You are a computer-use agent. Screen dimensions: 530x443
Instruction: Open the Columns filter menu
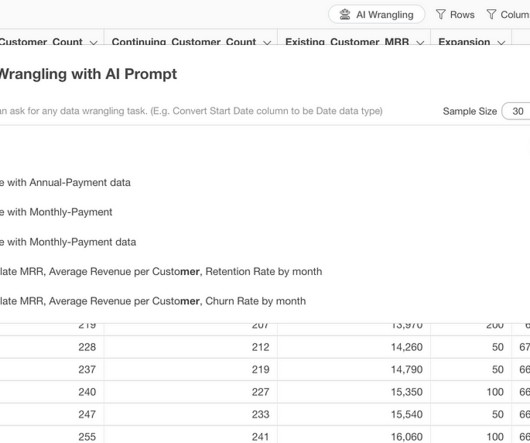(508, 15)
